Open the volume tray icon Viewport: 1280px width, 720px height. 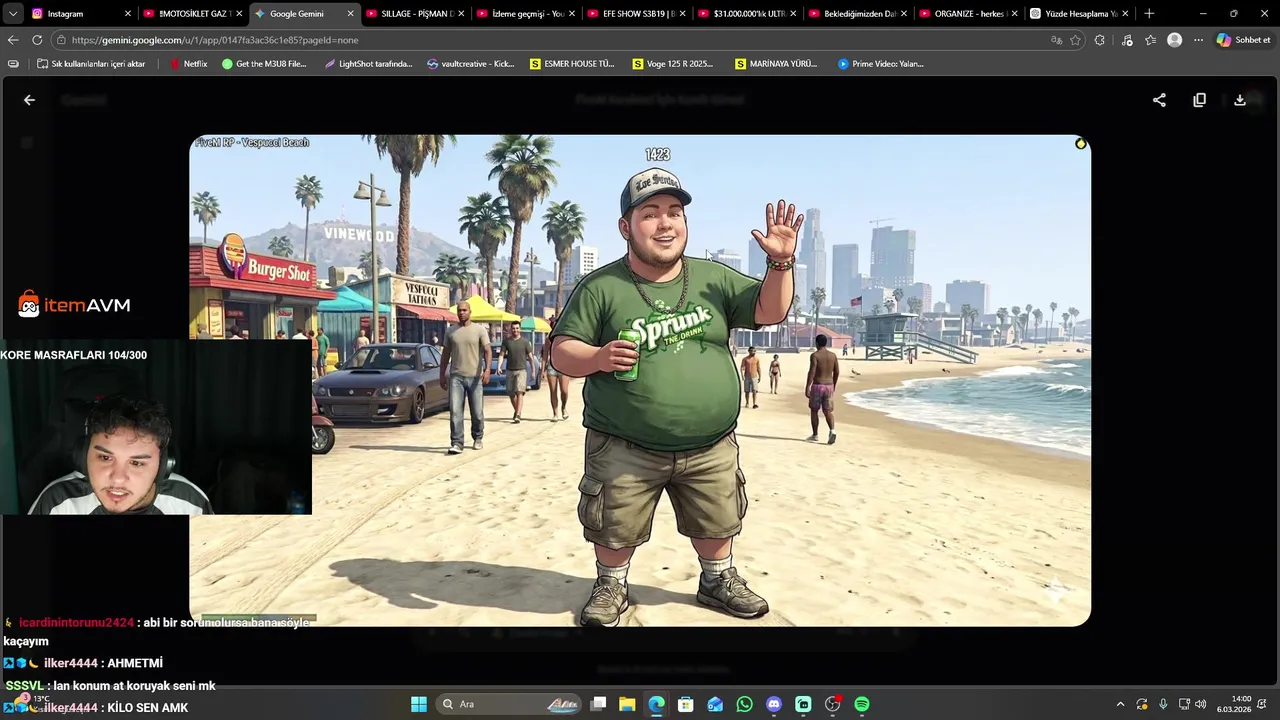(1200, 704)
